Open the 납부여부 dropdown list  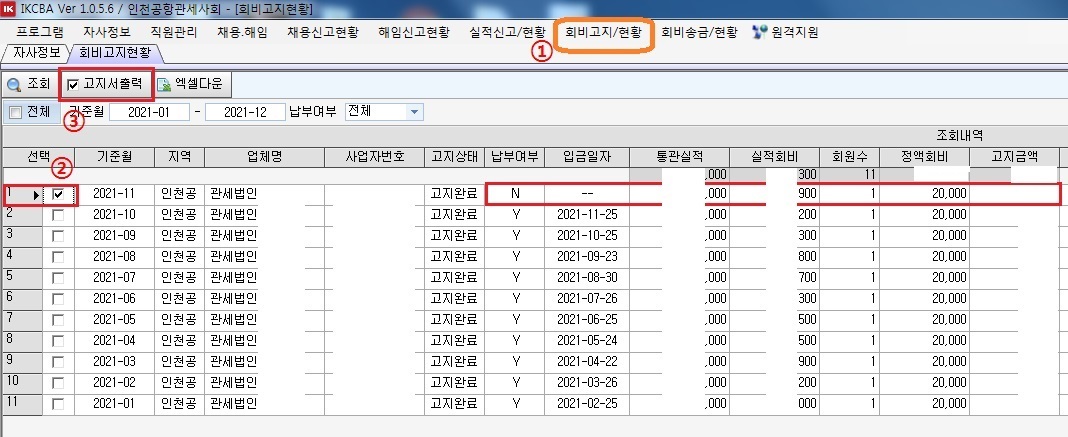click(415, 112)
